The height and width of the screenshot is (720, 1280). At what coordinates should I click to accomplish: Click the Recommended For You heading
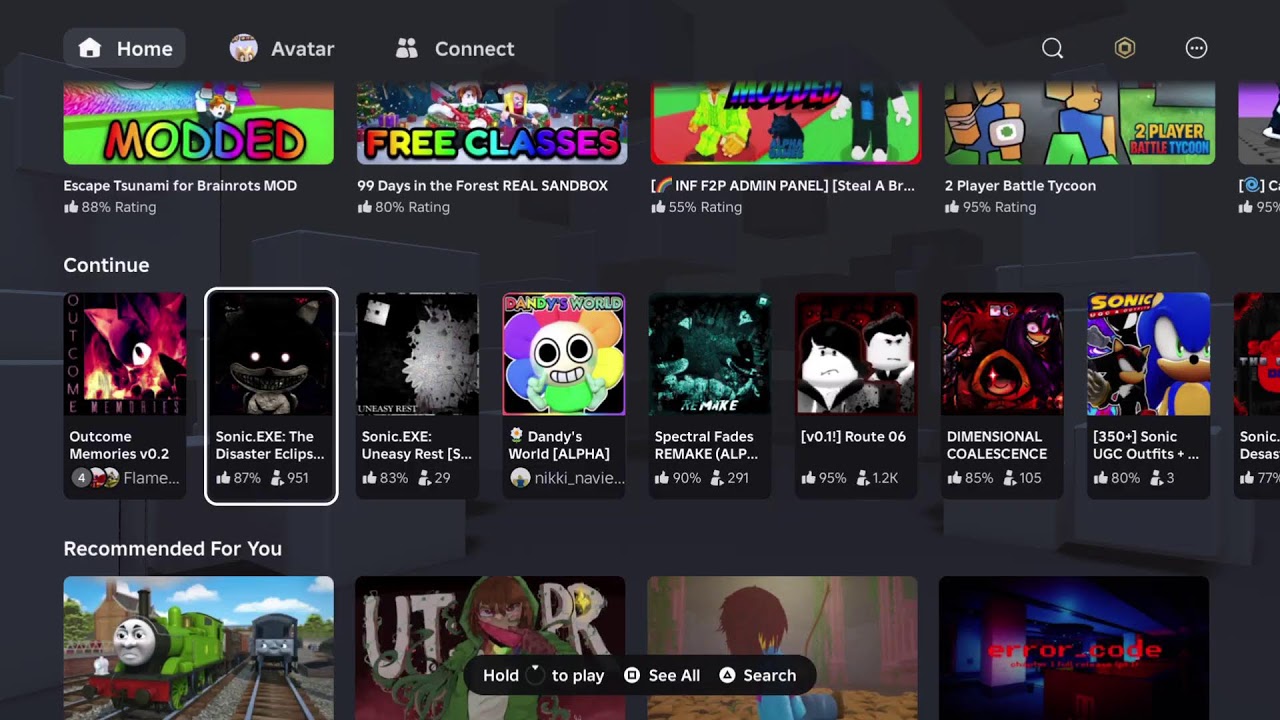(172, 549)
